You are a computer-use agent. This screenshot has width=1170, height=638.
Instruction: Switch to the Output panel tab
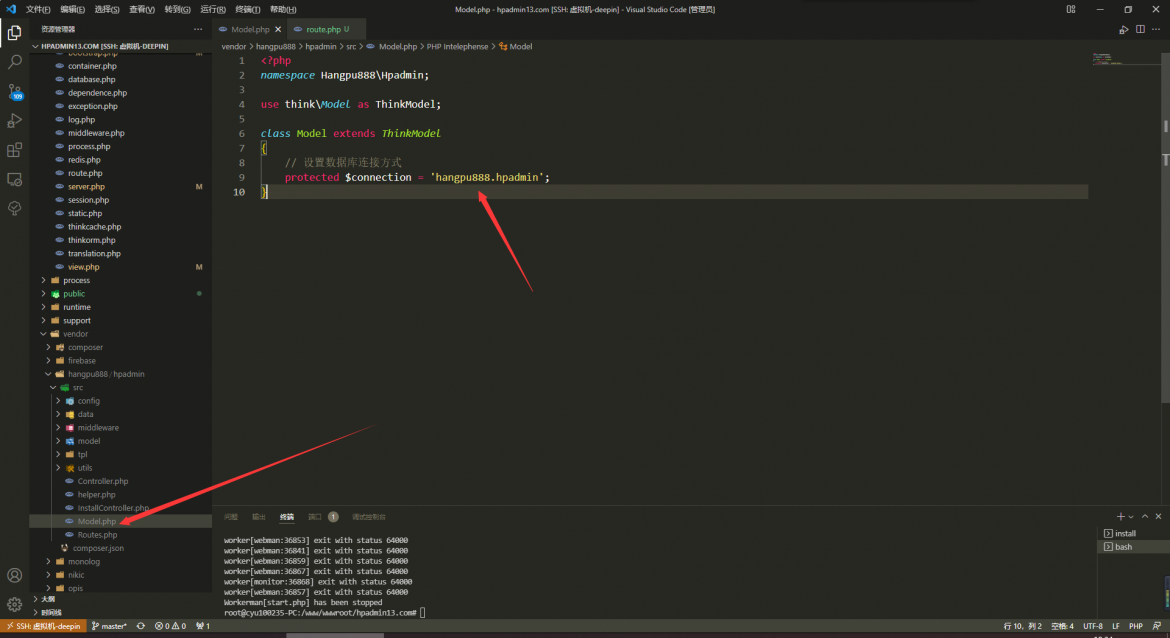[x=259, y=516]
